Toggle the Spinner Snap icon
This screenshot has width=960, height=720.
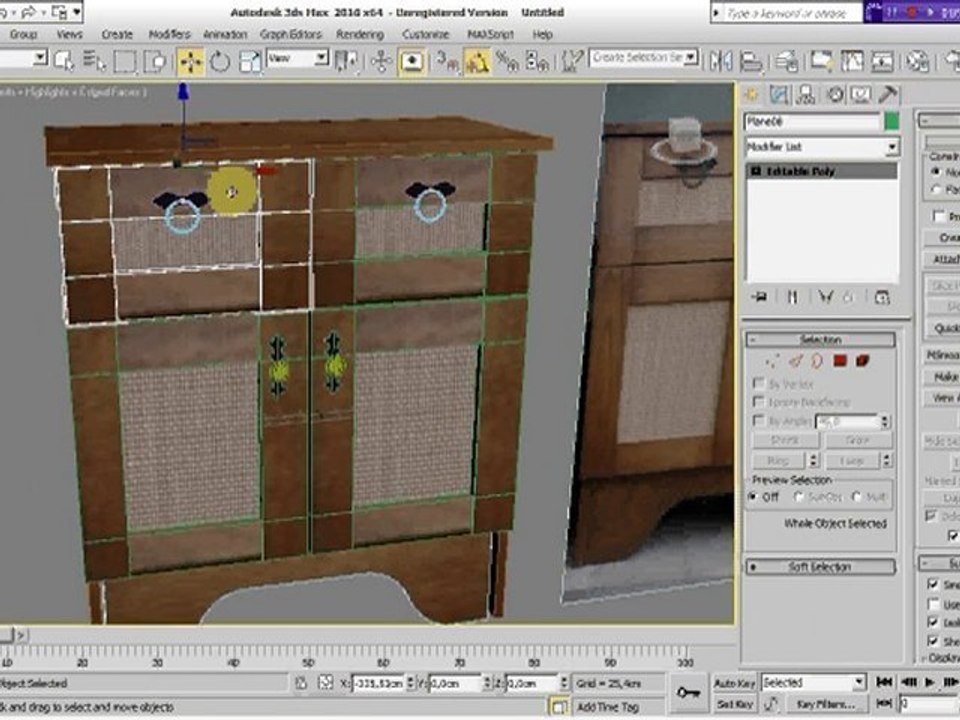(x=537, y=62)
